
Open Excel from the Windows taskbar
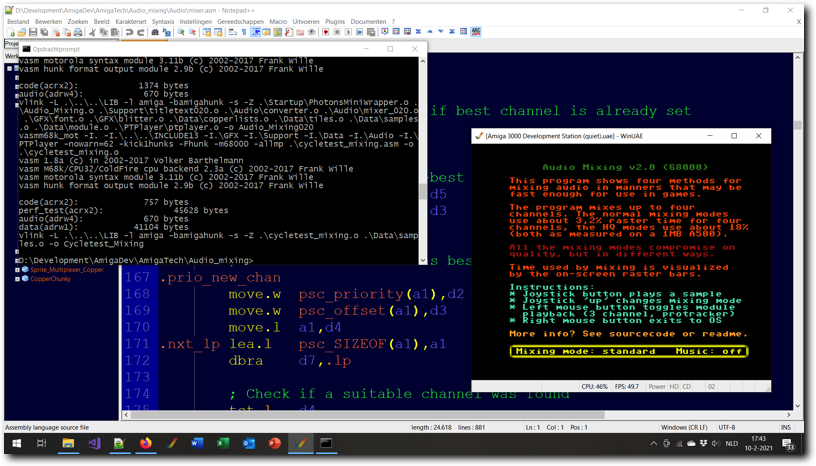[223, 443]
